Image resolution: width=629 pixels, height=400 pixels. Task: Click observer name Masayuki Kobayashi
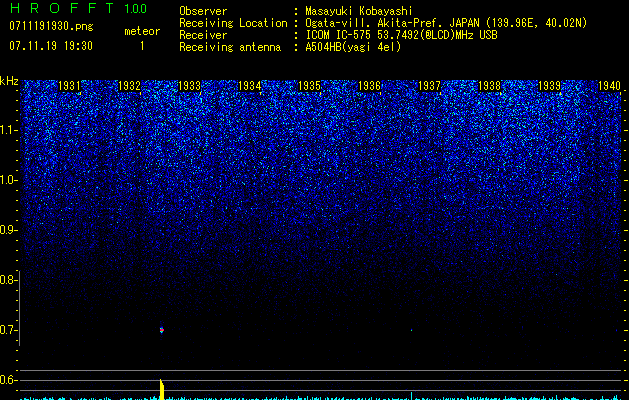359,11
